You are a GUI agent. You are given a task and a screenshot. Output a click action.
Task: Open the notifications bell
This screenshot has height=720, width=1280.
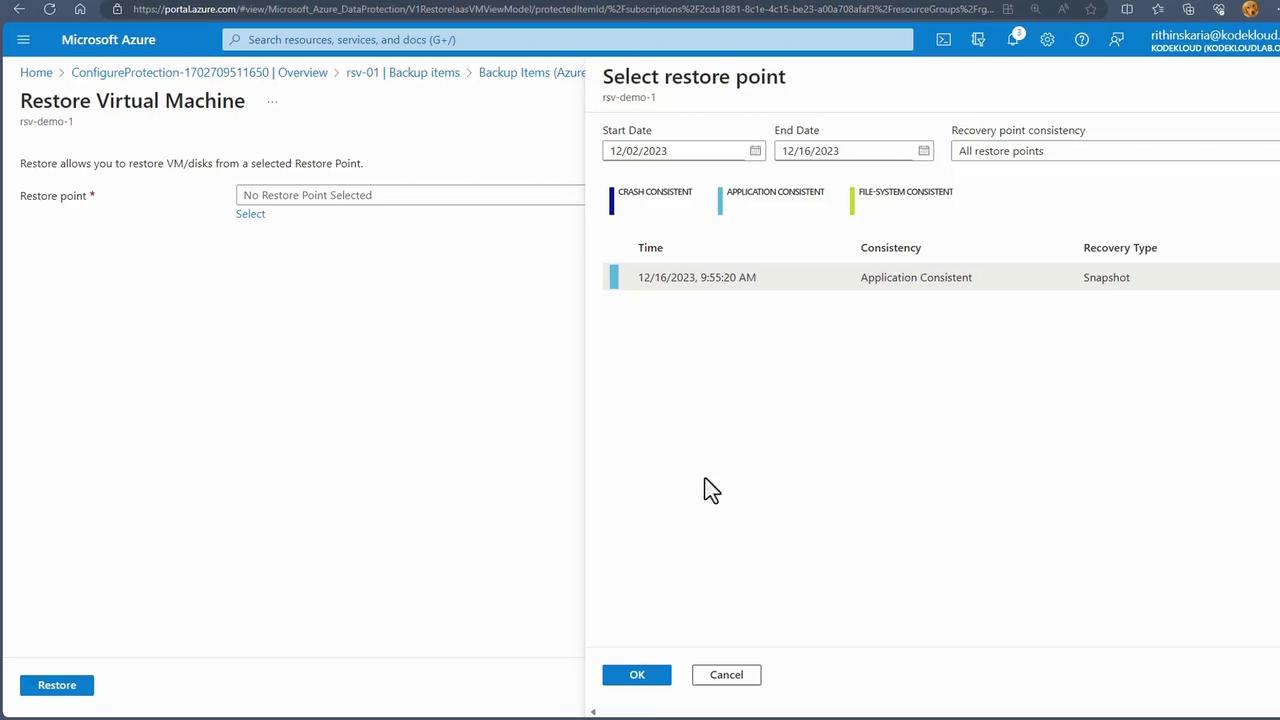(x=1013, y=39)
